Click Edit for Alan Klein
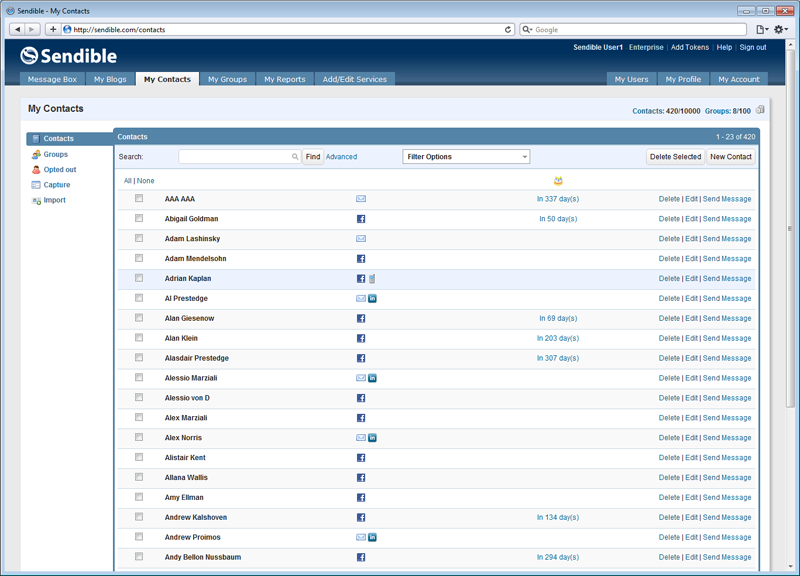The width and height of the screenshot is (800, 576). (691, 338)
